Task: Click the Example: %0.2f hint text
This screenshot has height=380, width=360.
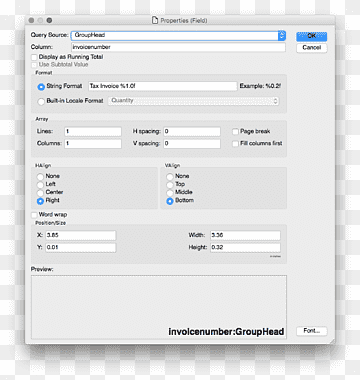Action: tap(260, 86)
